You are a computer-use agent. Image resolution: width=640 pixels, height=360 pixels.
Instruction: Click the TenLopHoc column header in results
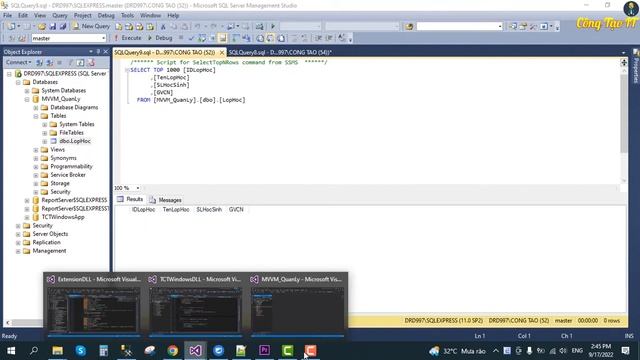(x=176, y=209)
